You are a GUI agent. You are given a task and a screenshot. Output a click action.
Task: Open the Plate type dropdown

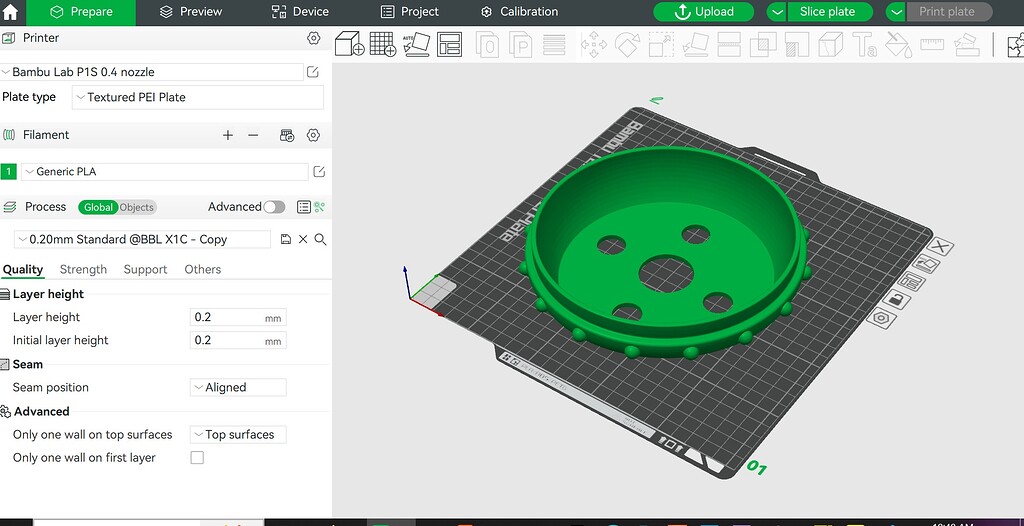198,97
